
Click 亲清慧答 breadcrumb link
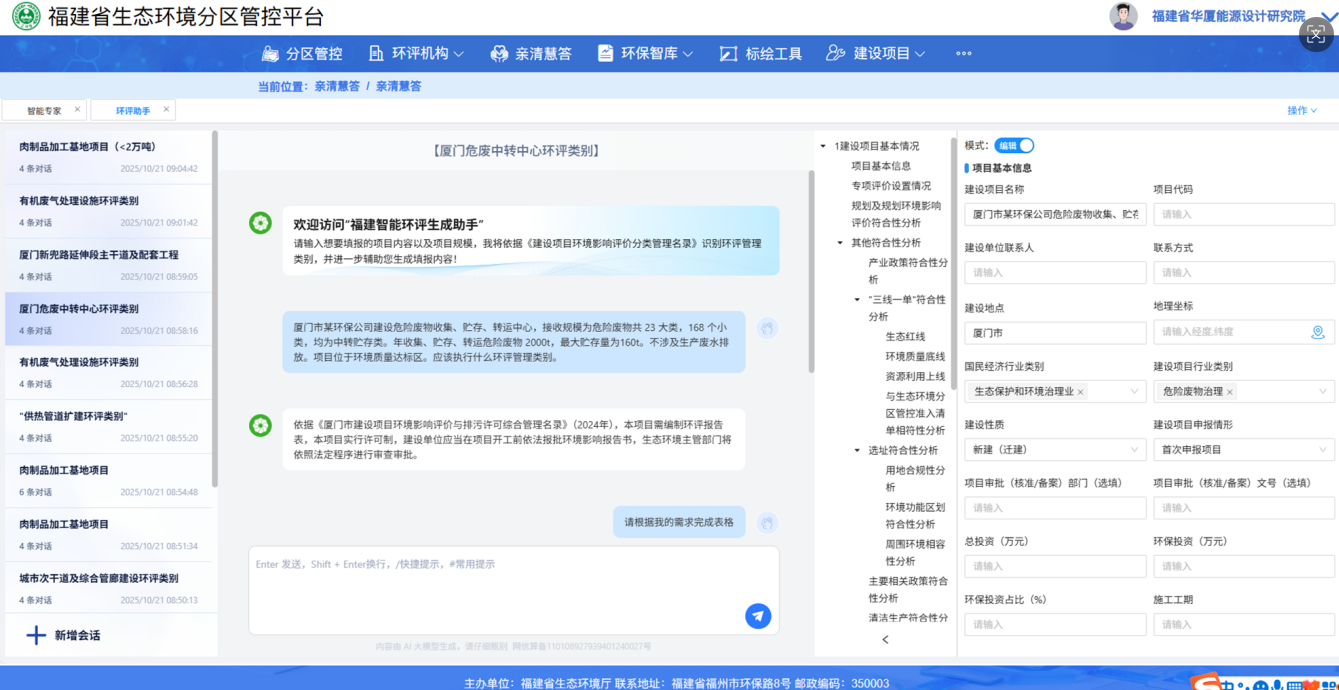[x=337, y=87]
